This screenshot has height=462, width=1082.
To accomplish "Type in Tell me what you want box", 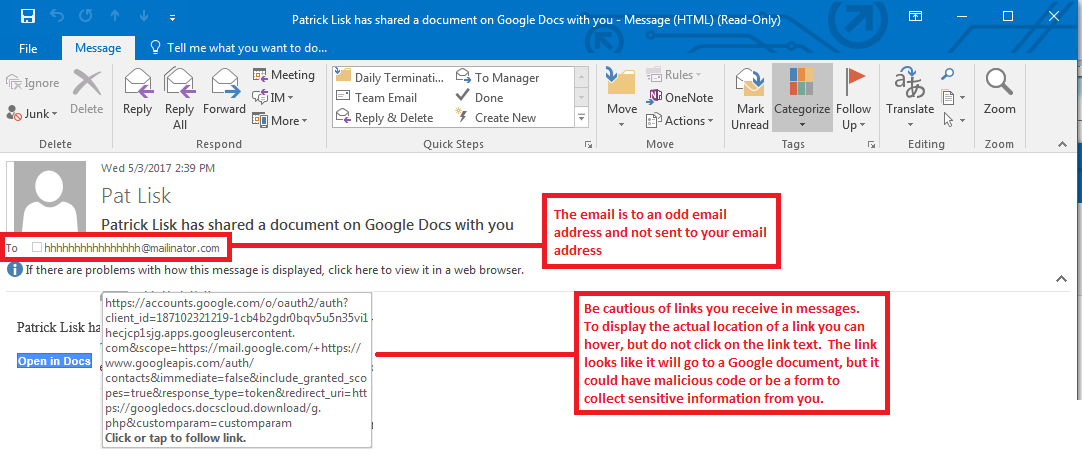I will (246, 48).
